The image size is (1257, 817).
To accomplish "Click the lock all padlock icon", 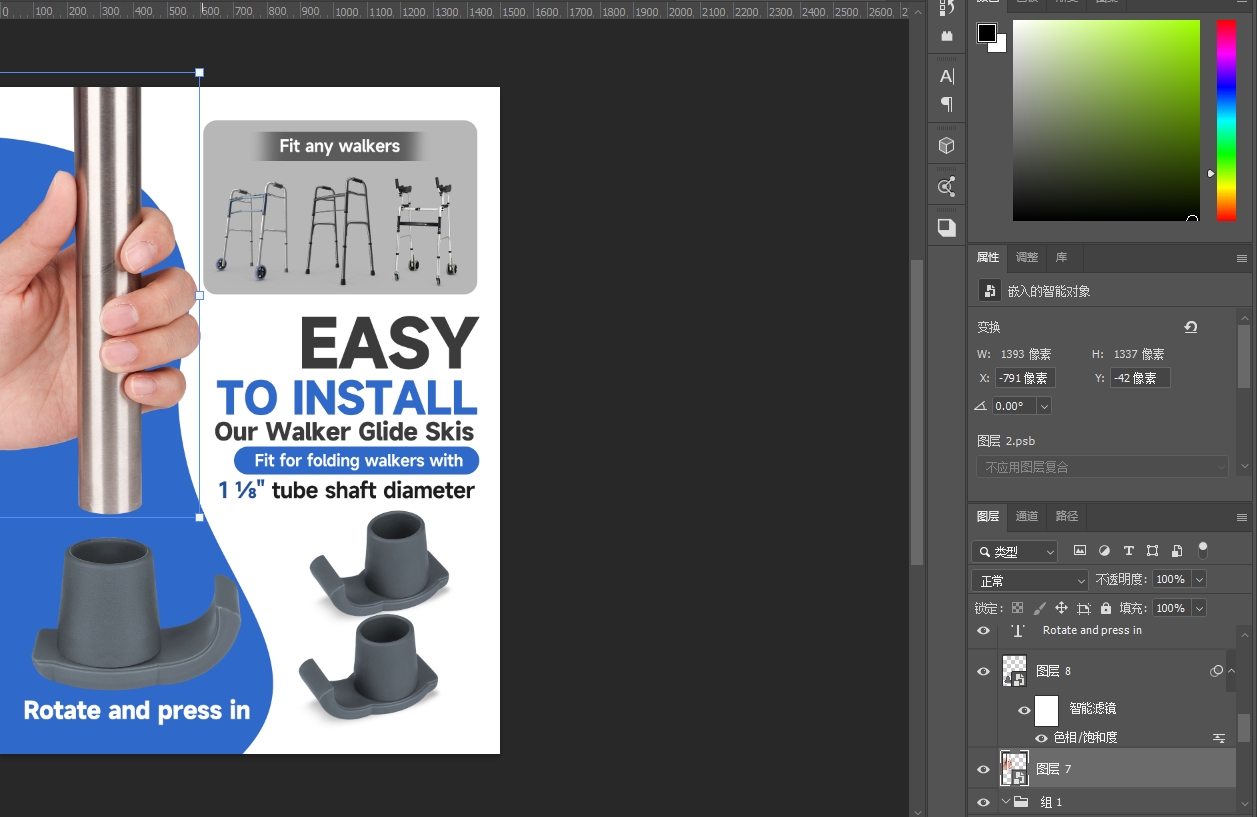I will 1105,608.
